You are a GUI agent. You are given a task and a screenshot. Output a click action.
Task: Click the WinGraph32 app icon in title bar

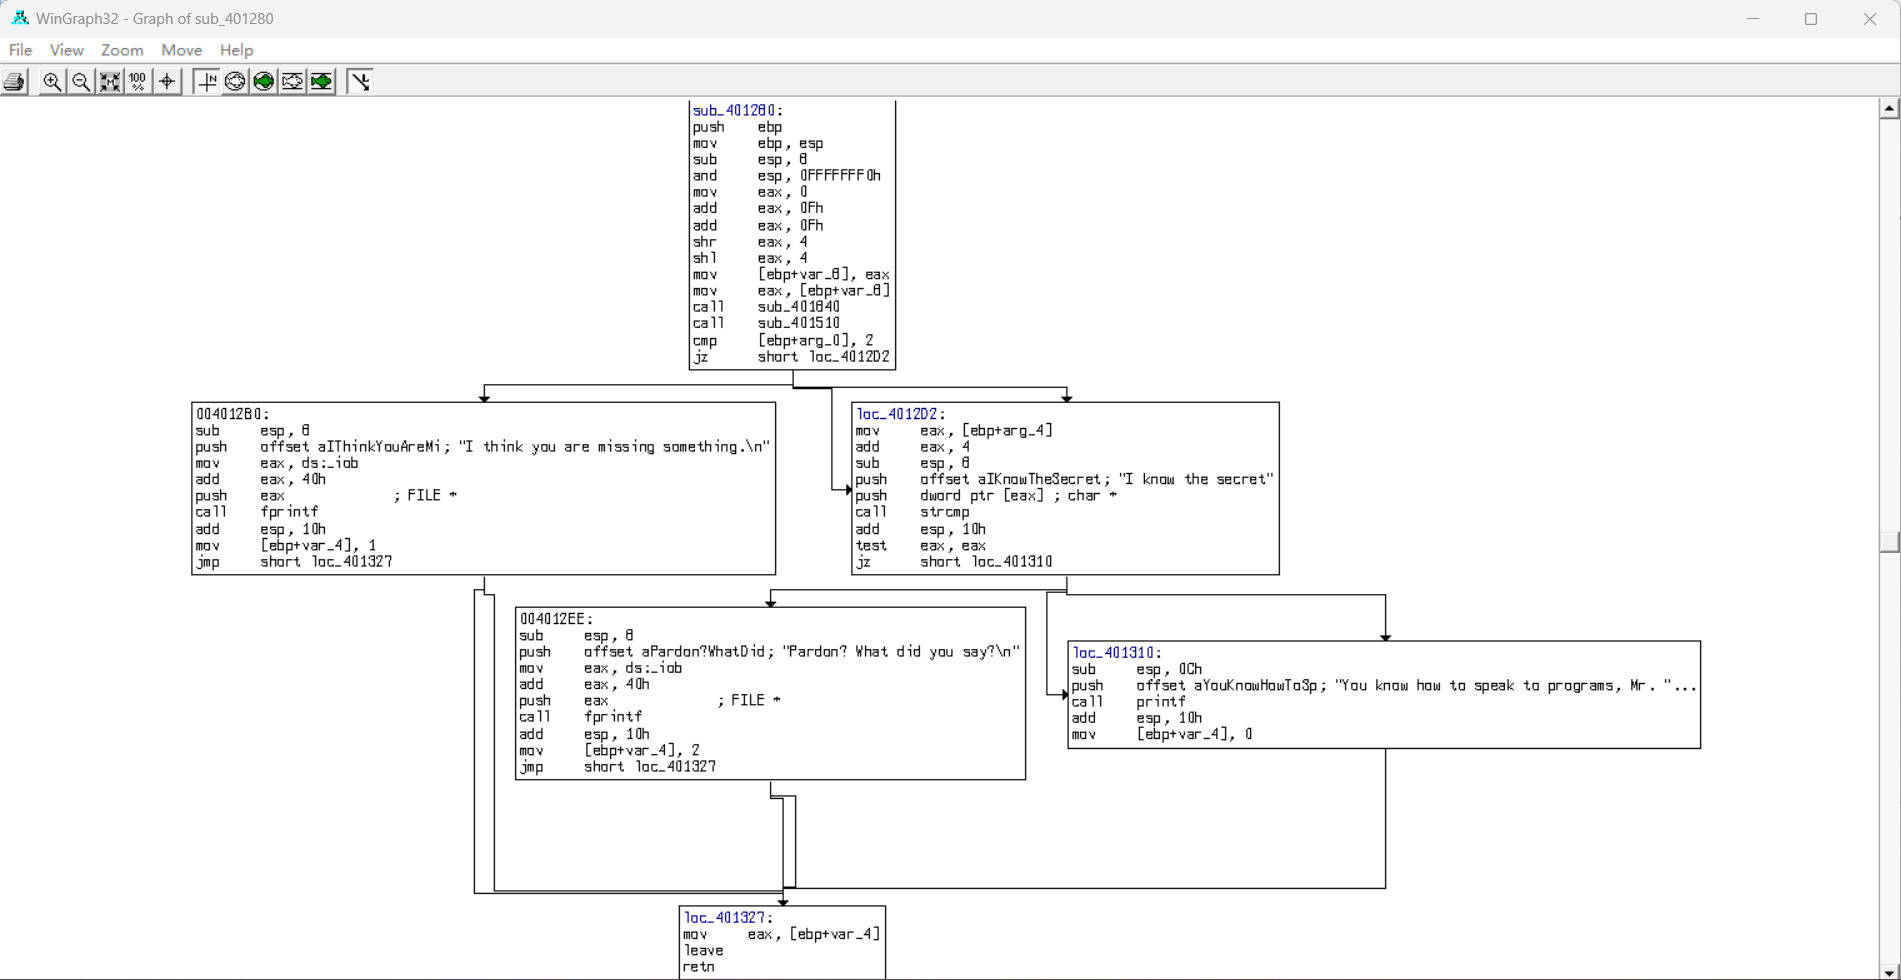pyautogui.click(x=19, y=18)
